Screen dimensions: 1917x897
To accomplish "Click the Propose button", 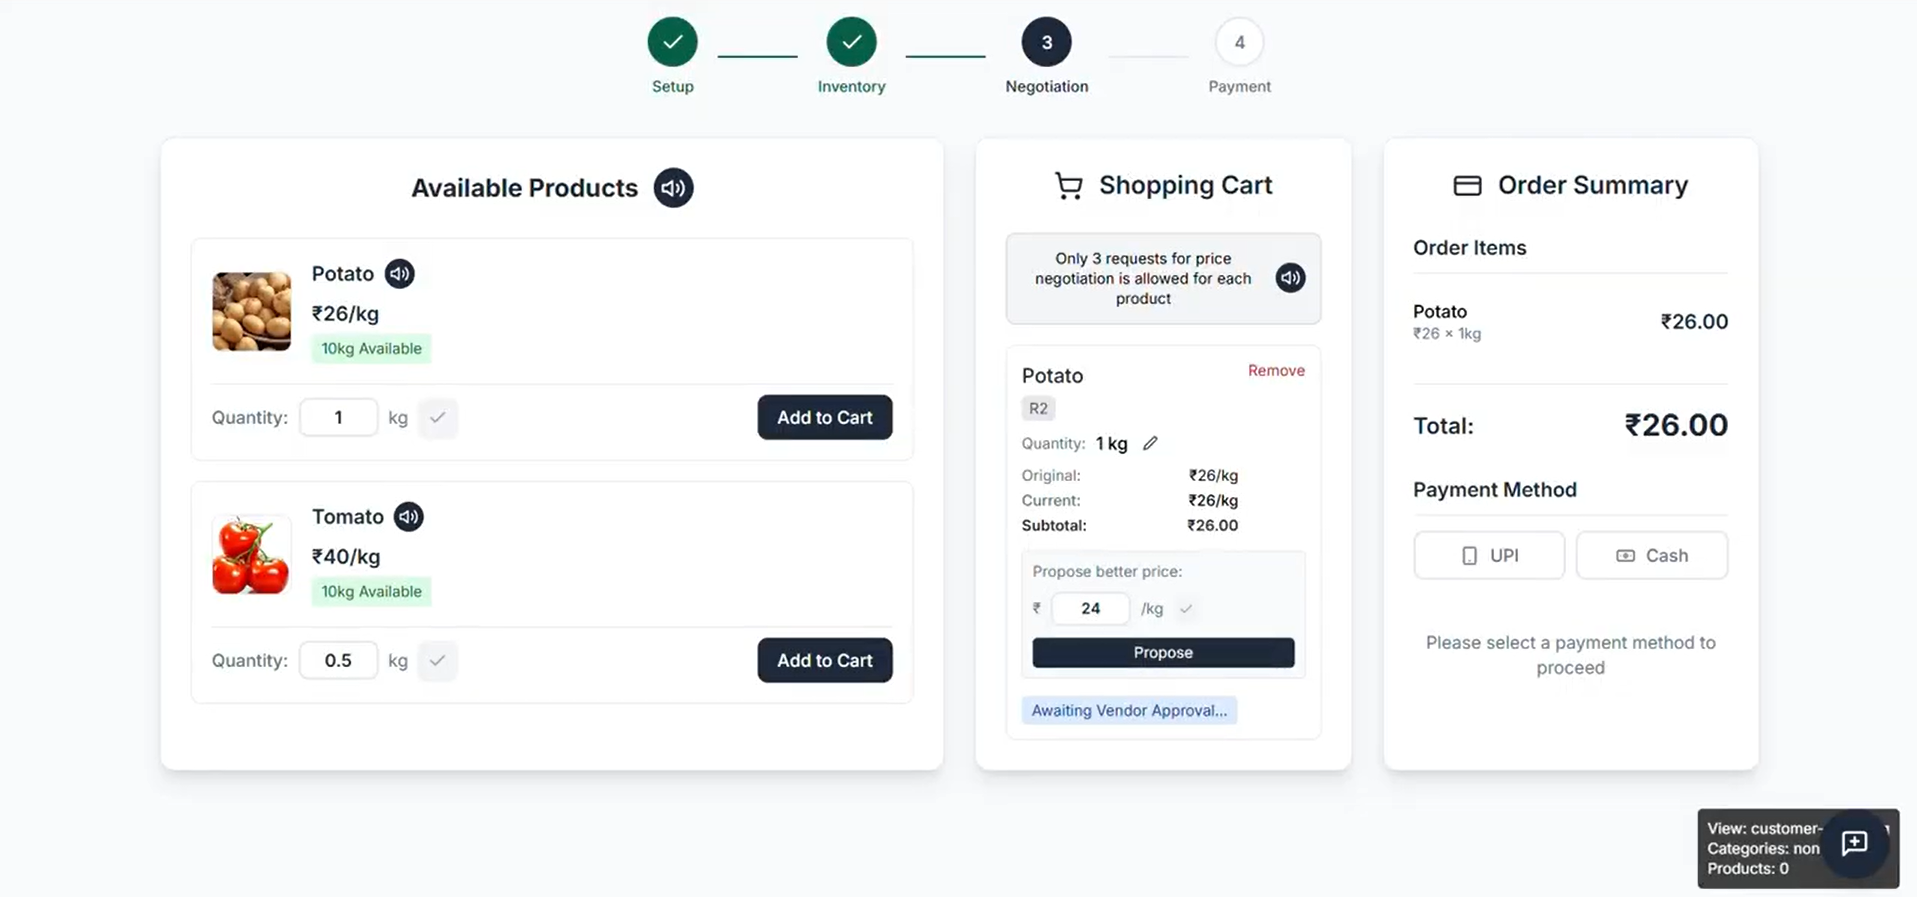I will tap(1163, 653).
